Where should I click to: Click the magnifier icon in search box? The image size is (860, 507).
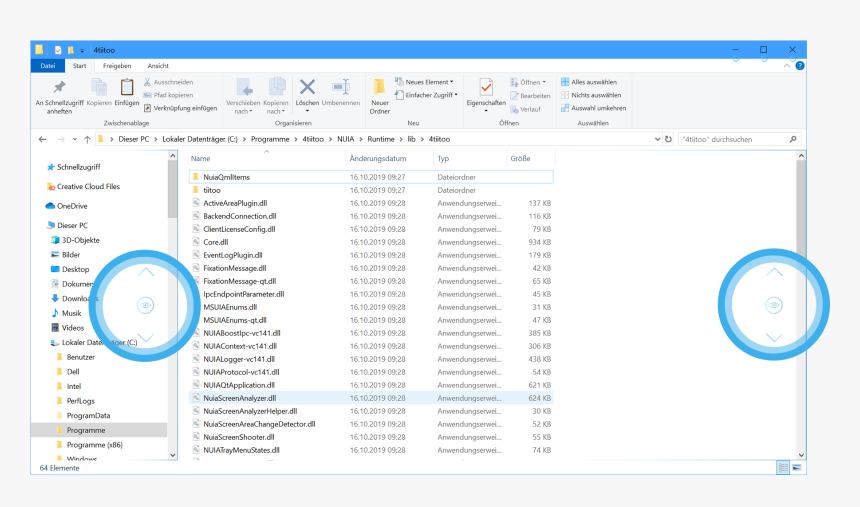pyautogui.click(x=793, y=139)
